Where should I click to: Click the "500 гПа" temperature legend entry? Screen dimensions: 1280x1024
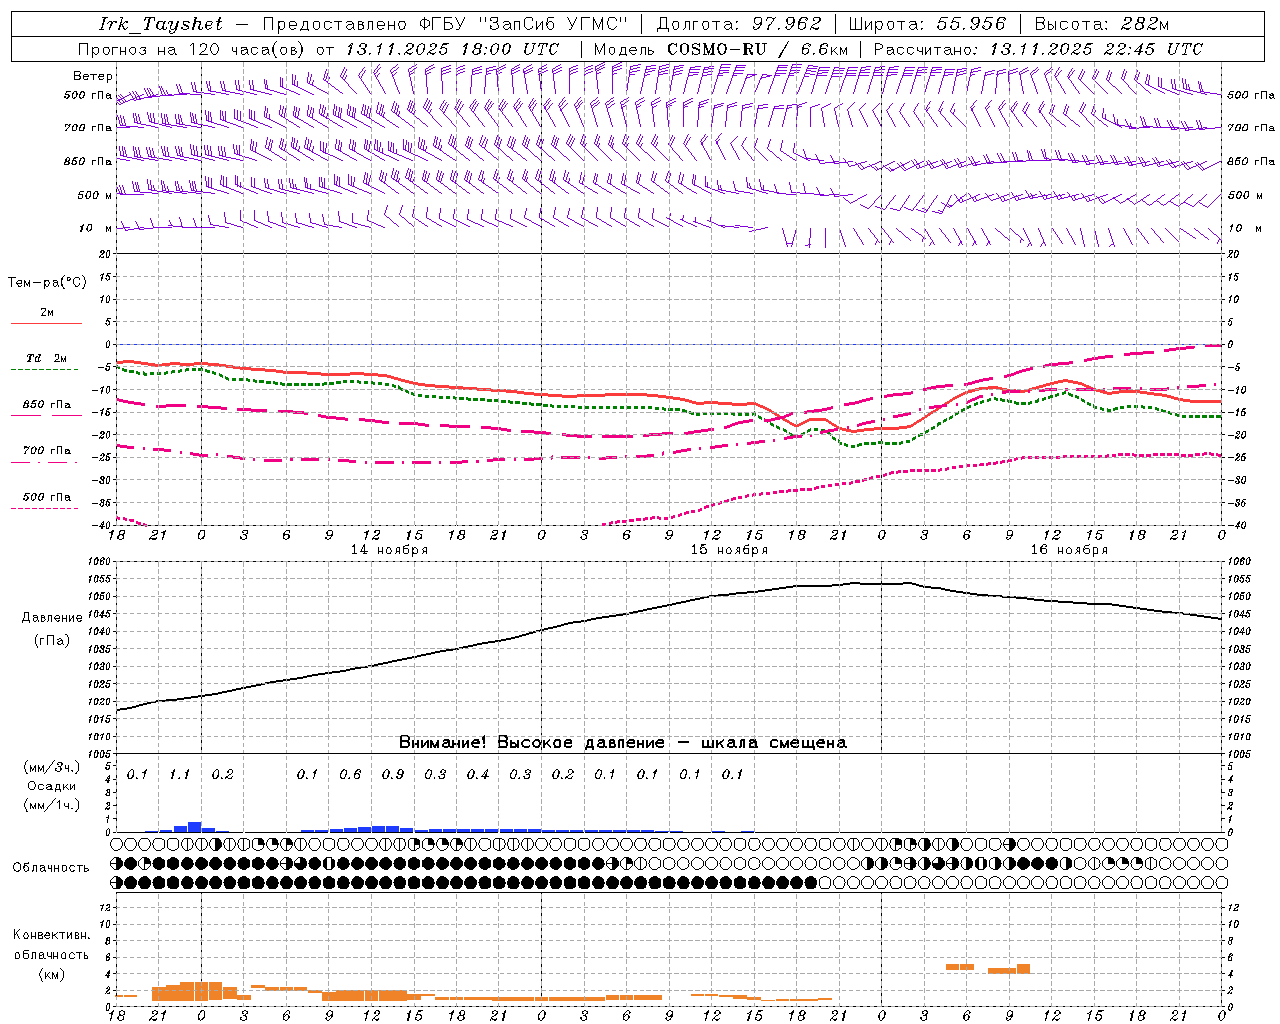[x=47, y=497]
